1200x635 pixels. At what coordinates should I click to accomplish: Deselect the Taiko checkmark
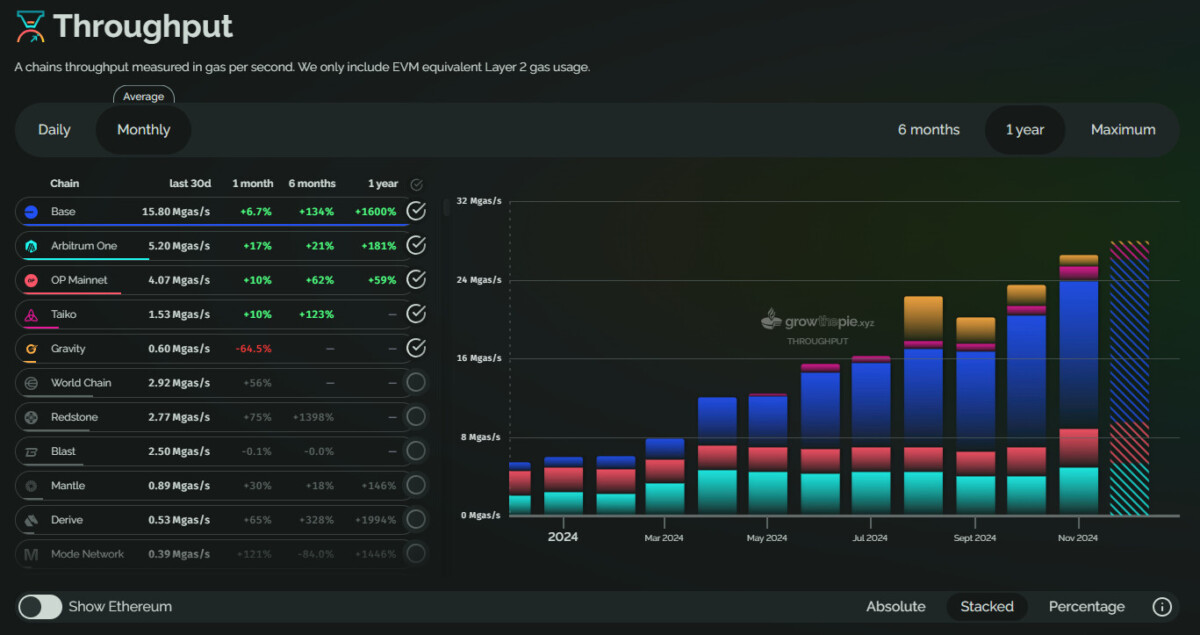coord(416,314)
